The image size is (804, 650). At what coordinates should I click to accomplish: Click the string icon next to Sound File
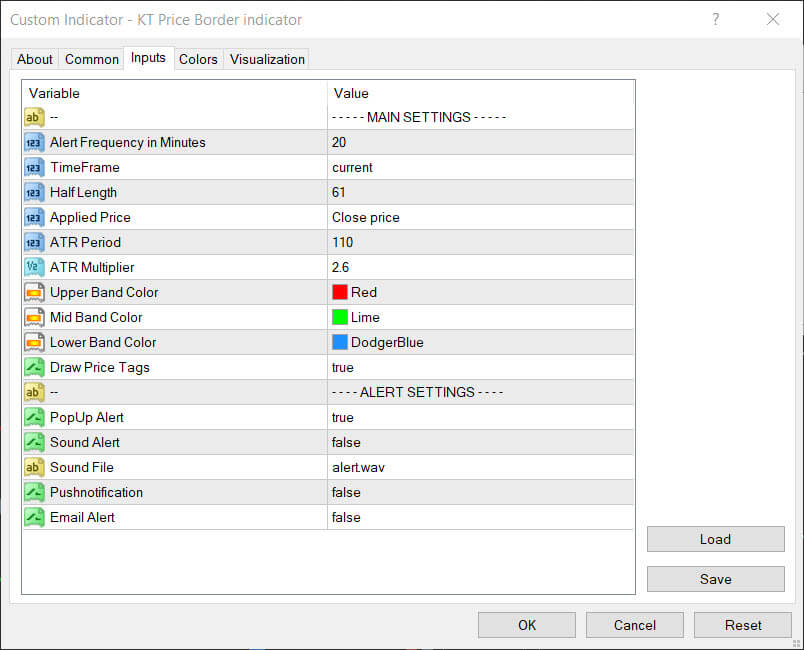(x=34, y=468)
